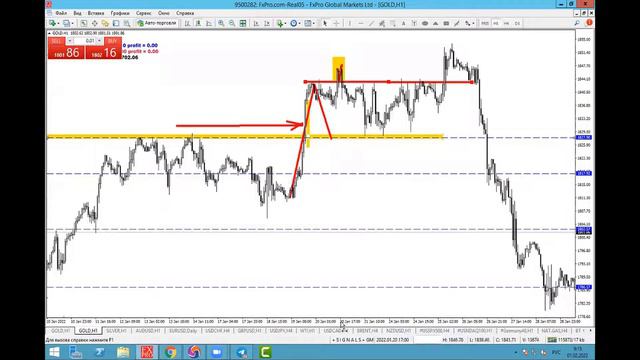Open the Strategy Tester icon
Screen dimensions: 640x360
[x=127, y=23]
